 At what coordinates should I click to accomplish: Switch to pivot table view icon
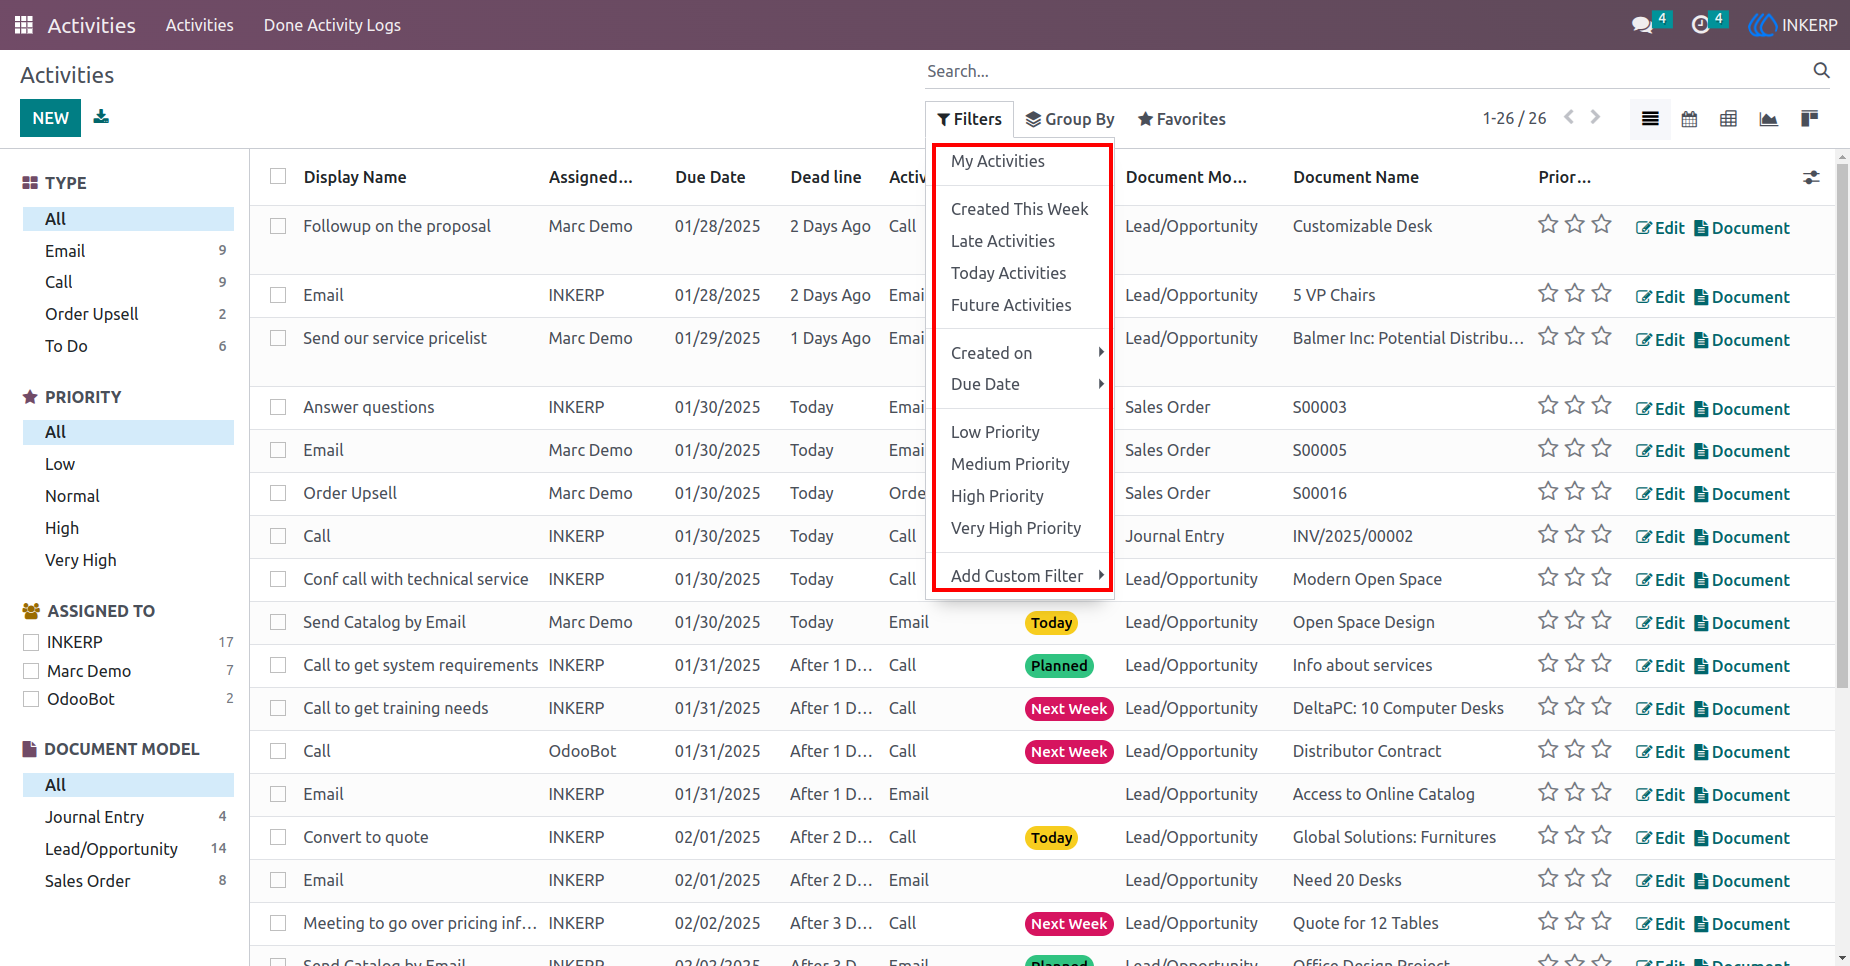point(1728,119)
